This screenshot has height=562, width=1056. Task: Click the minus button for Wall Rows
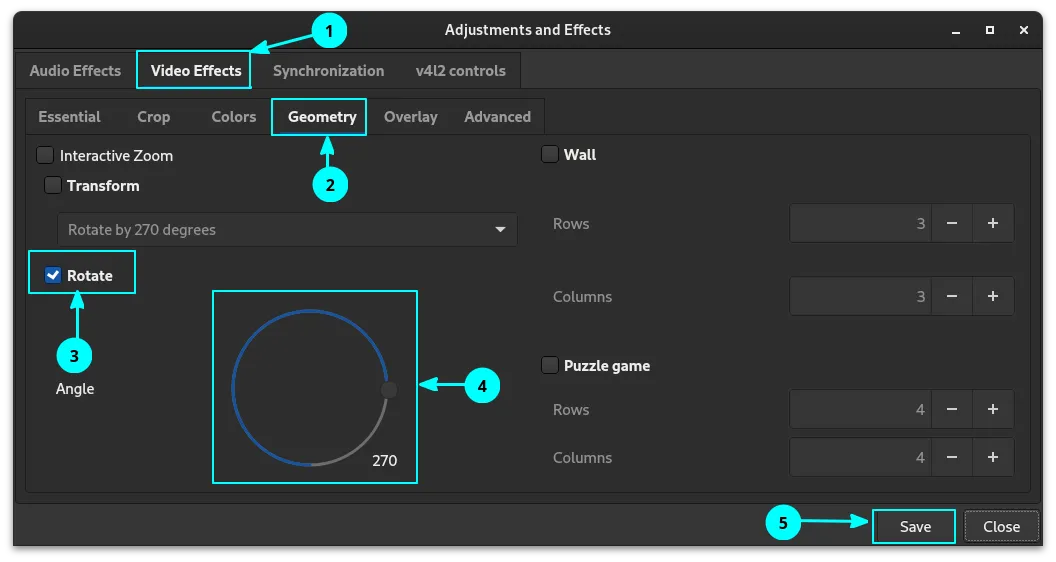[x=952, y=224]
